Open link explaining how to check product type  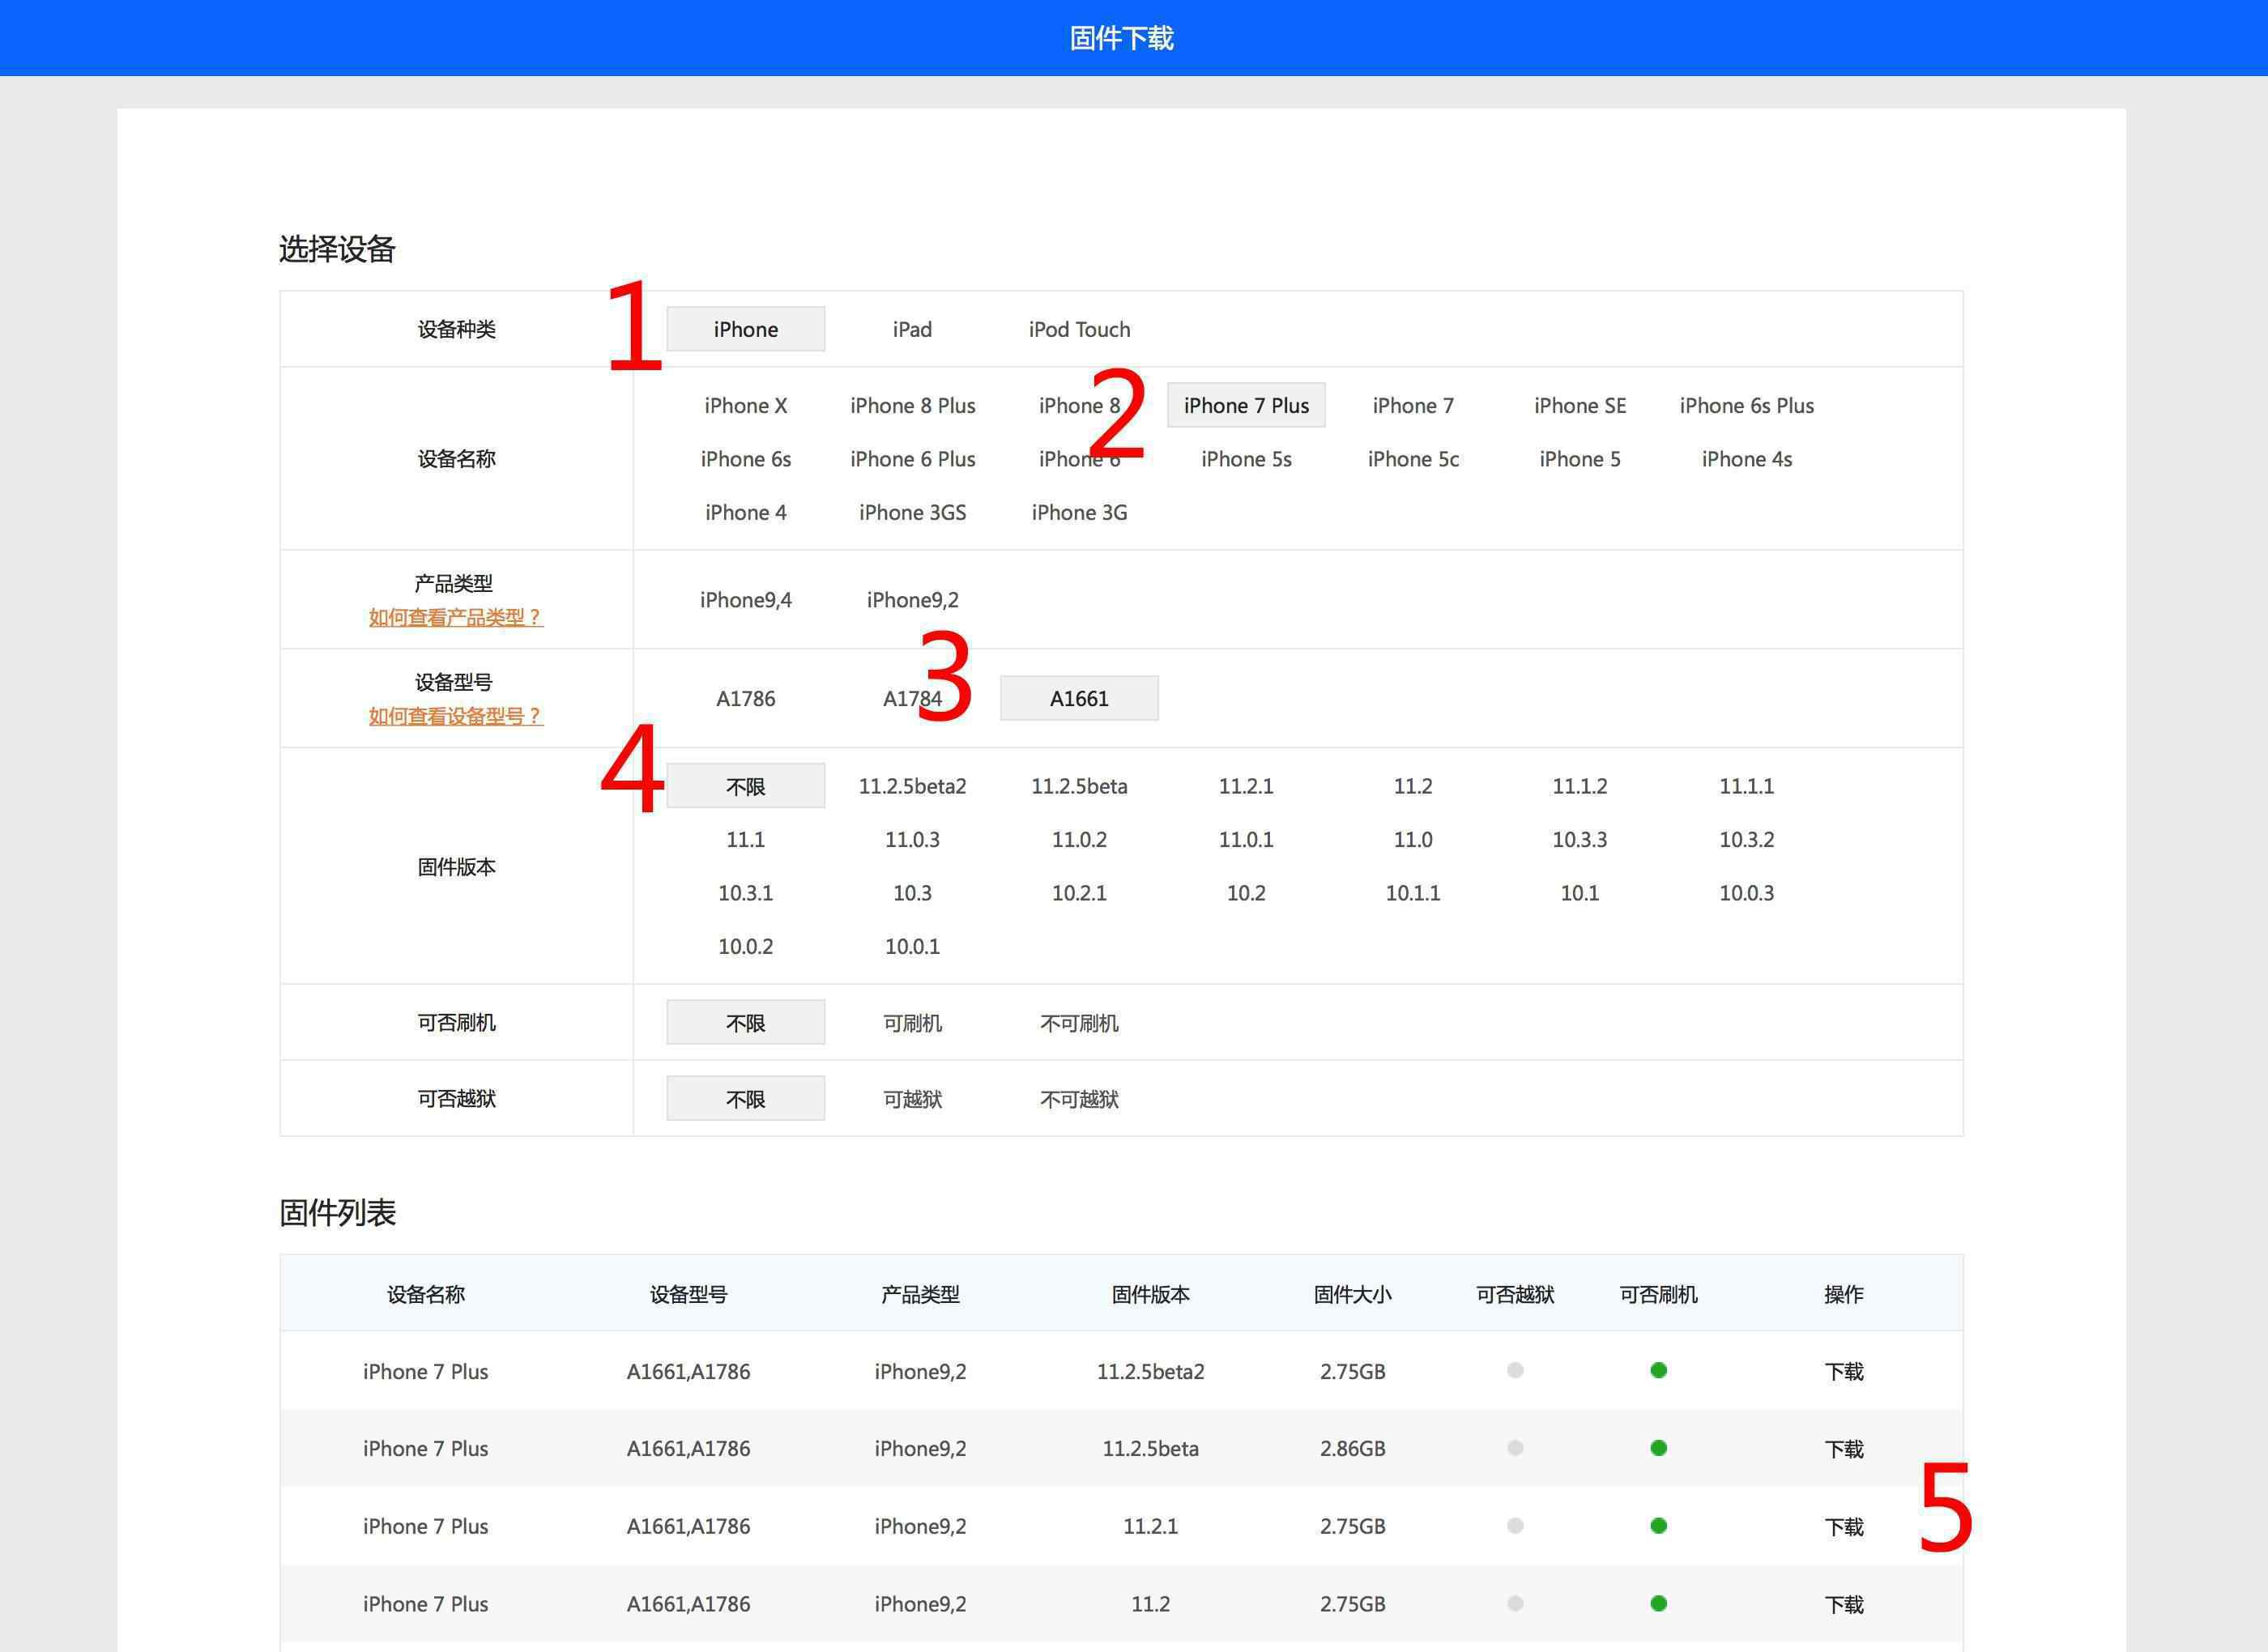tap(456, 617)
